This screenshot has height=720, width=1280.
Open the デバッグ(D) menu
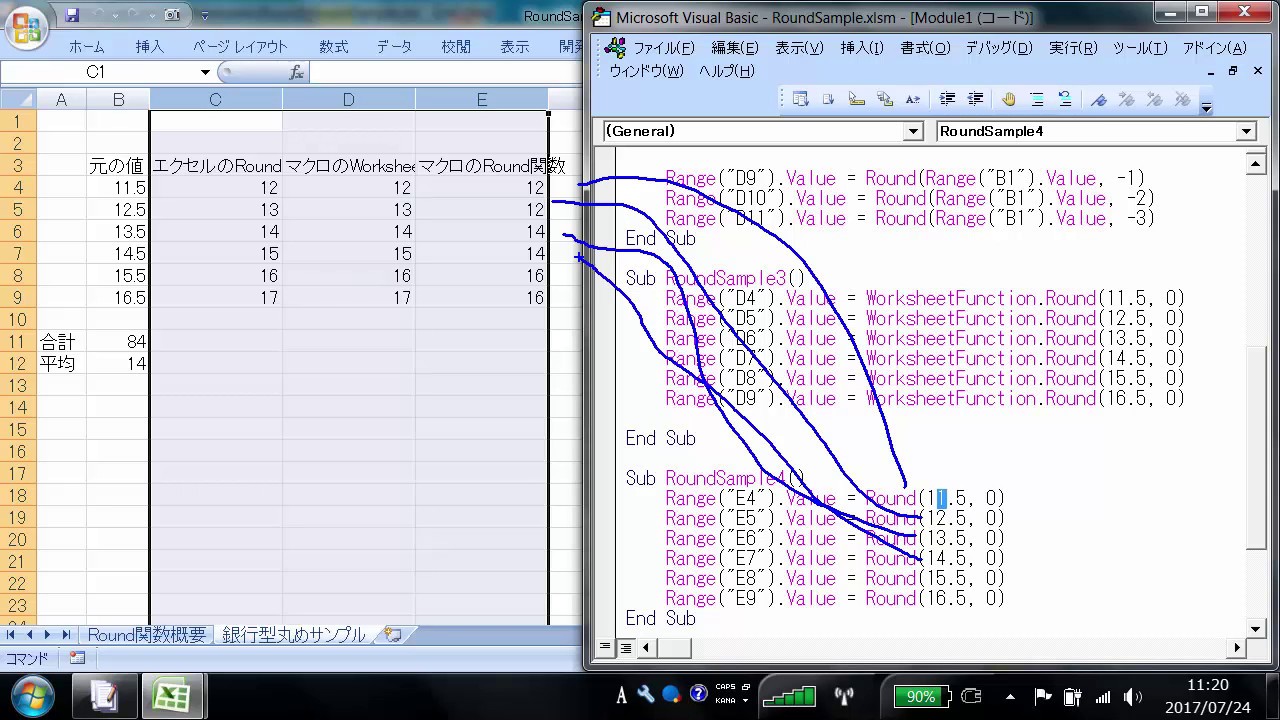coord(998,48)
